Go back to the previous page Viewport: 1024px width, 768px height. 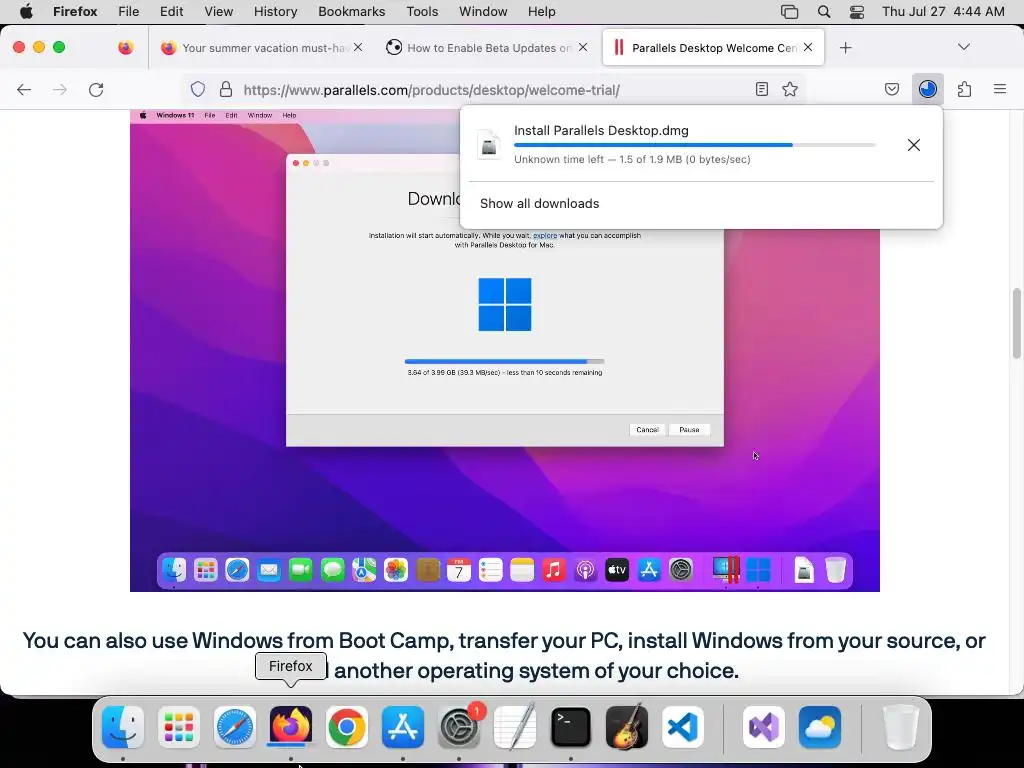[24, 89]
